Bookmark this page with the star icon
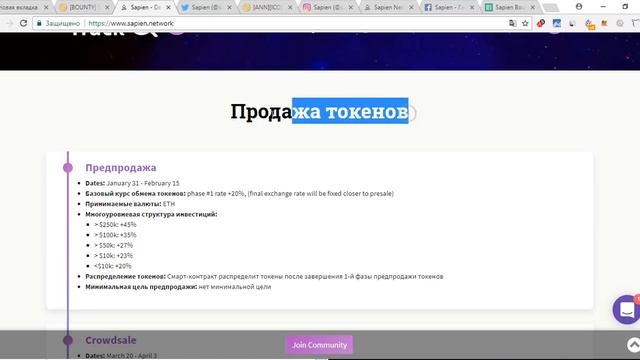Viewport: 640px width, 360px height. pyautogui.click(x=525, y=23)
